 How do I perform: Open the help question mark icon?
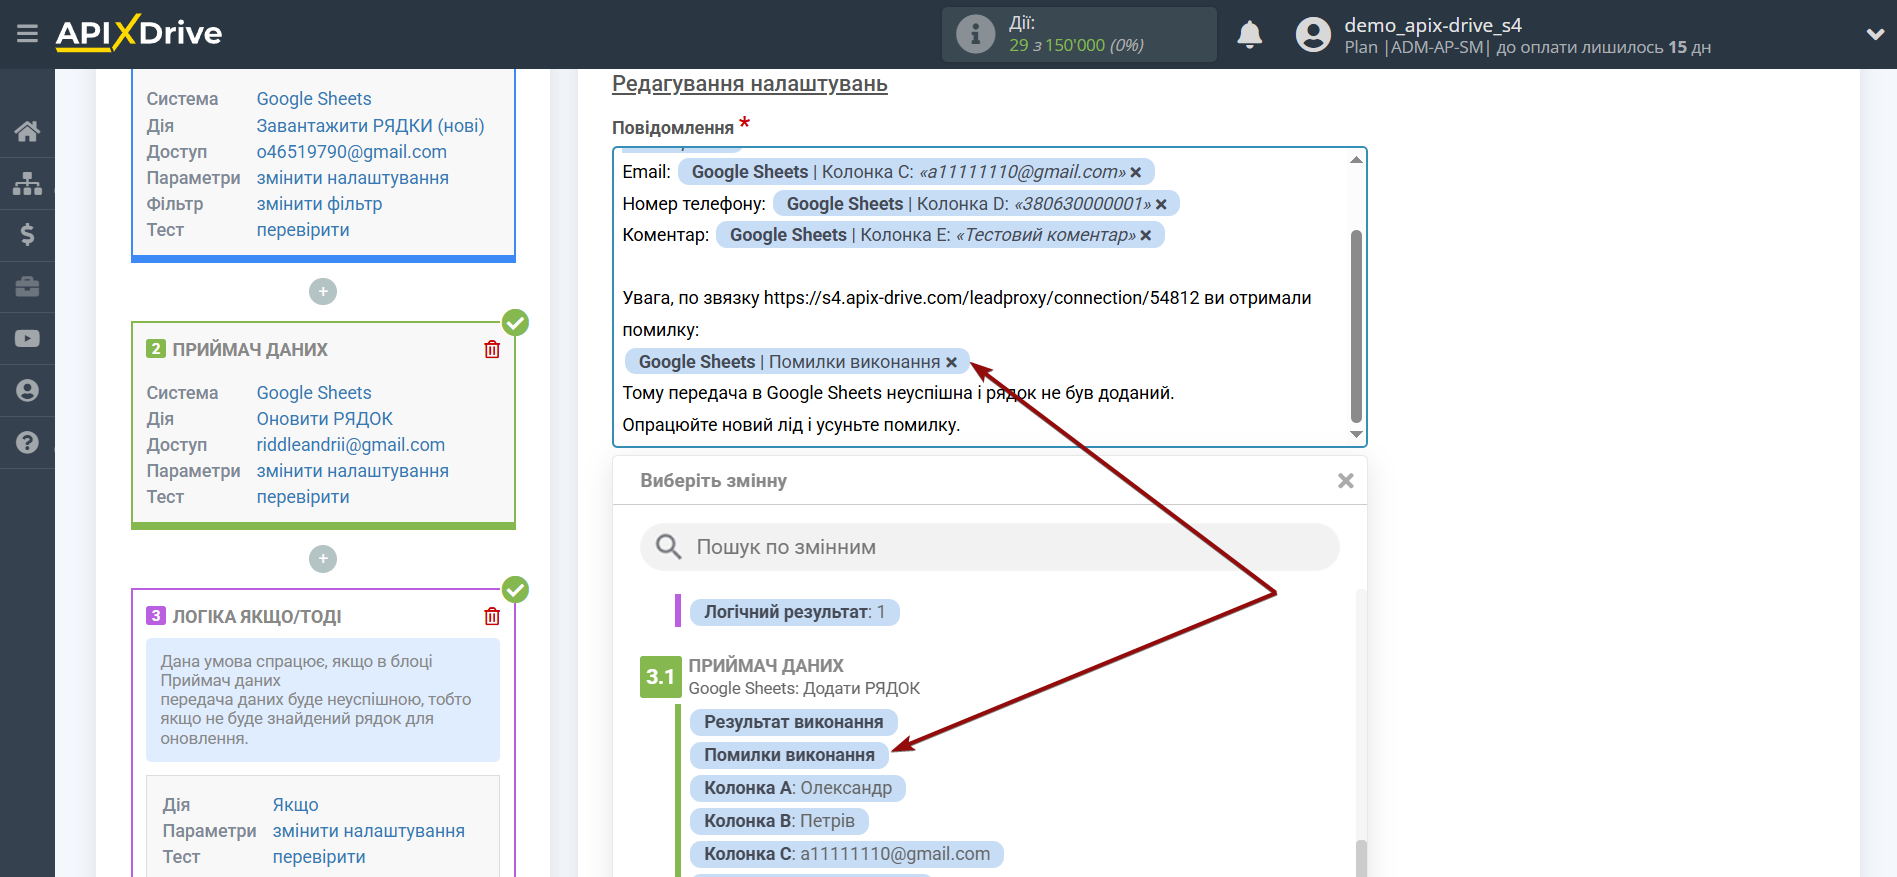tap(27, 442)
